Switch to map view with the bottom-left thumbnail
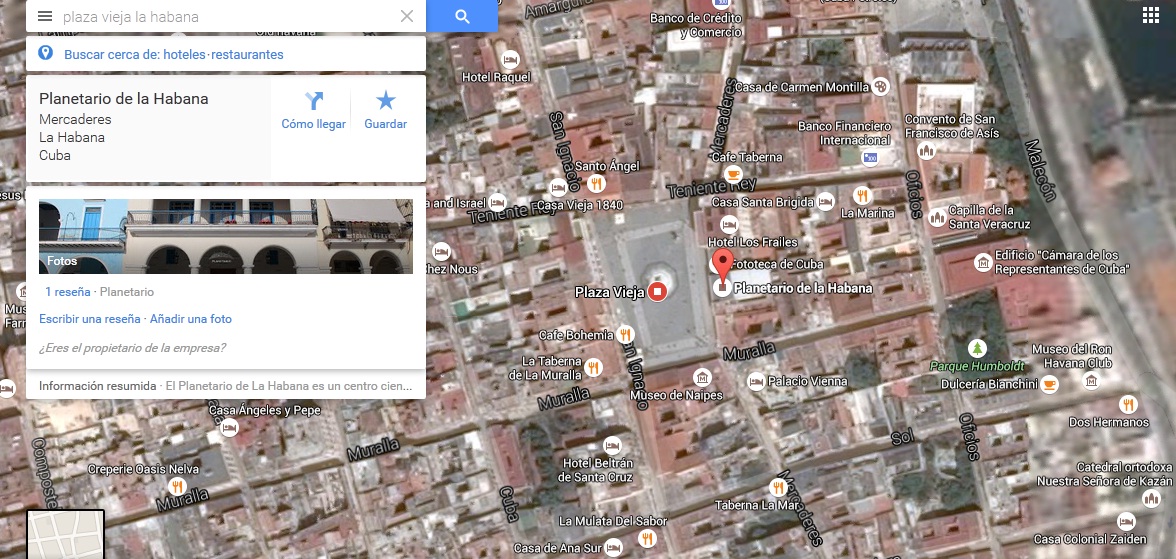 [x=66, y=534]
